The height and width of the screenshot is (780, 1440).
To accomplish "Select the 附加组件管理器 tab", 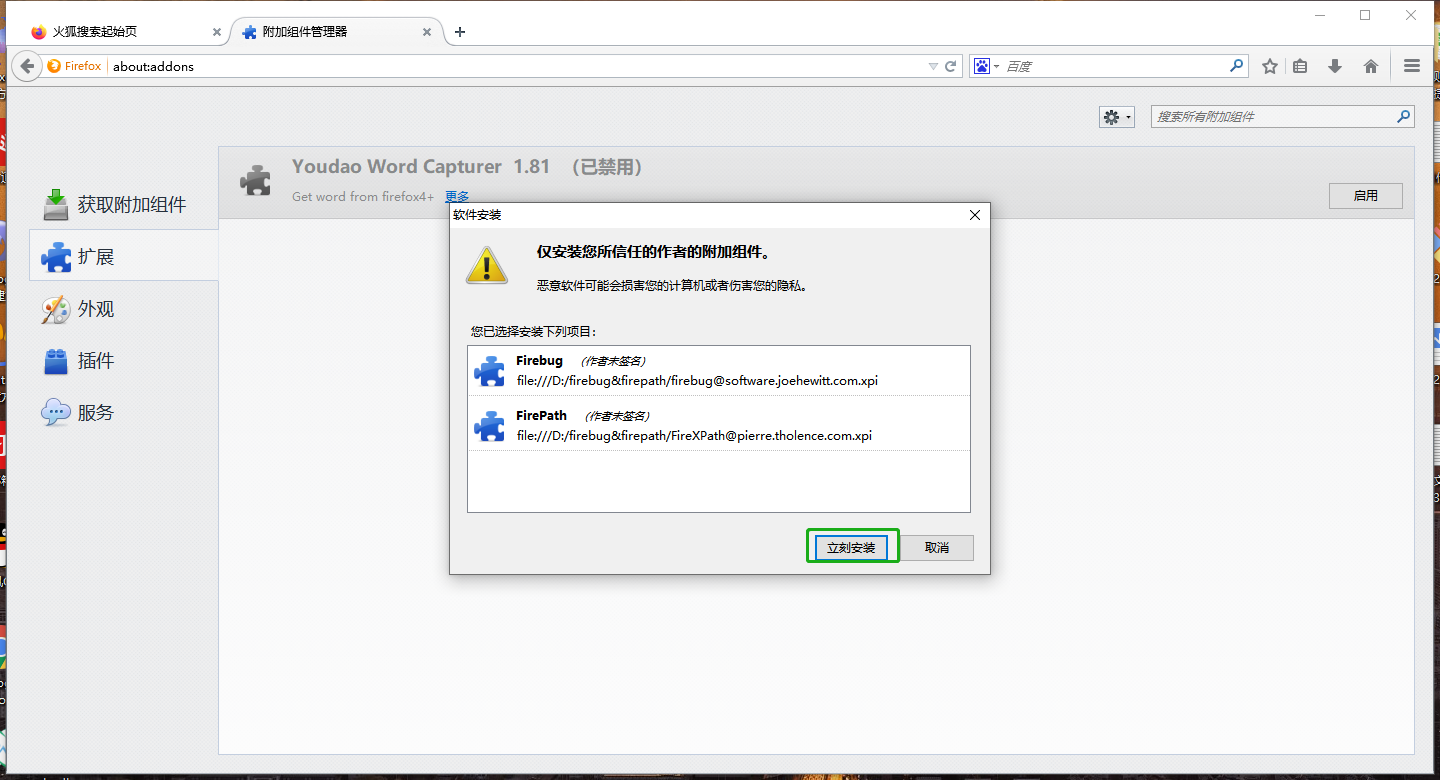I will [336, 32].
